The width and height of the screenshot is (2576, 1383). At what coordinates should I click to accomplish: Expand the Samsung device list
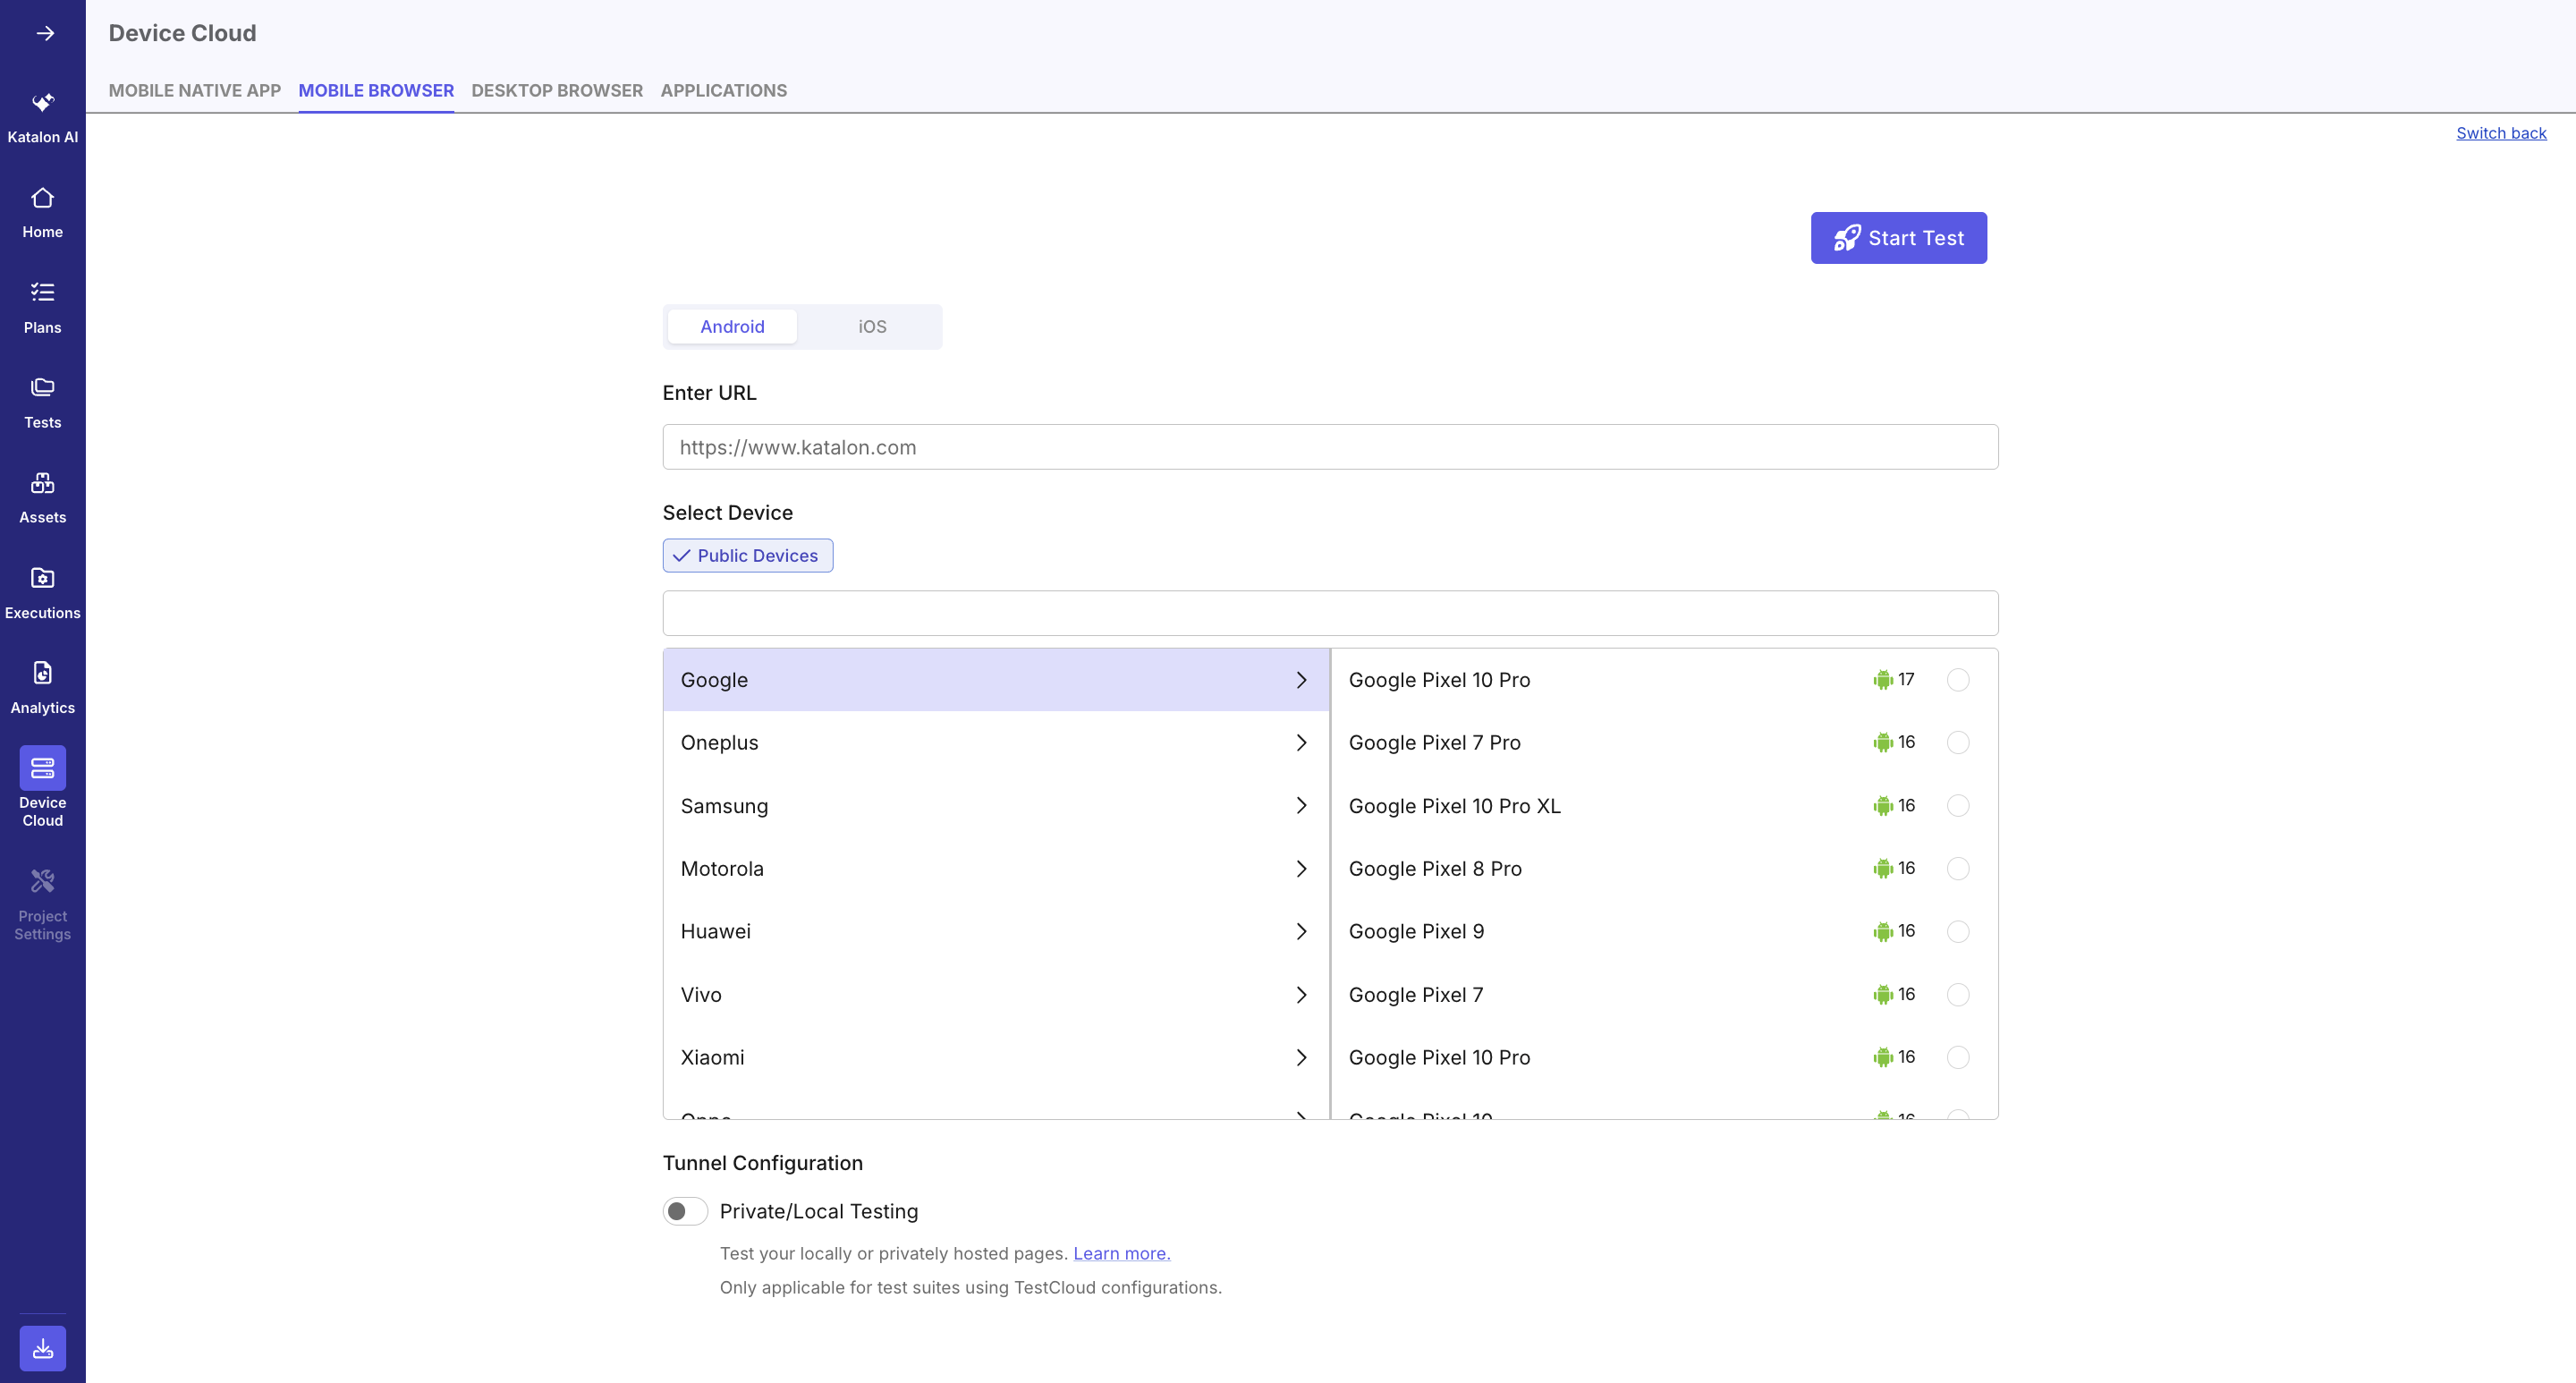pos(996,806)
